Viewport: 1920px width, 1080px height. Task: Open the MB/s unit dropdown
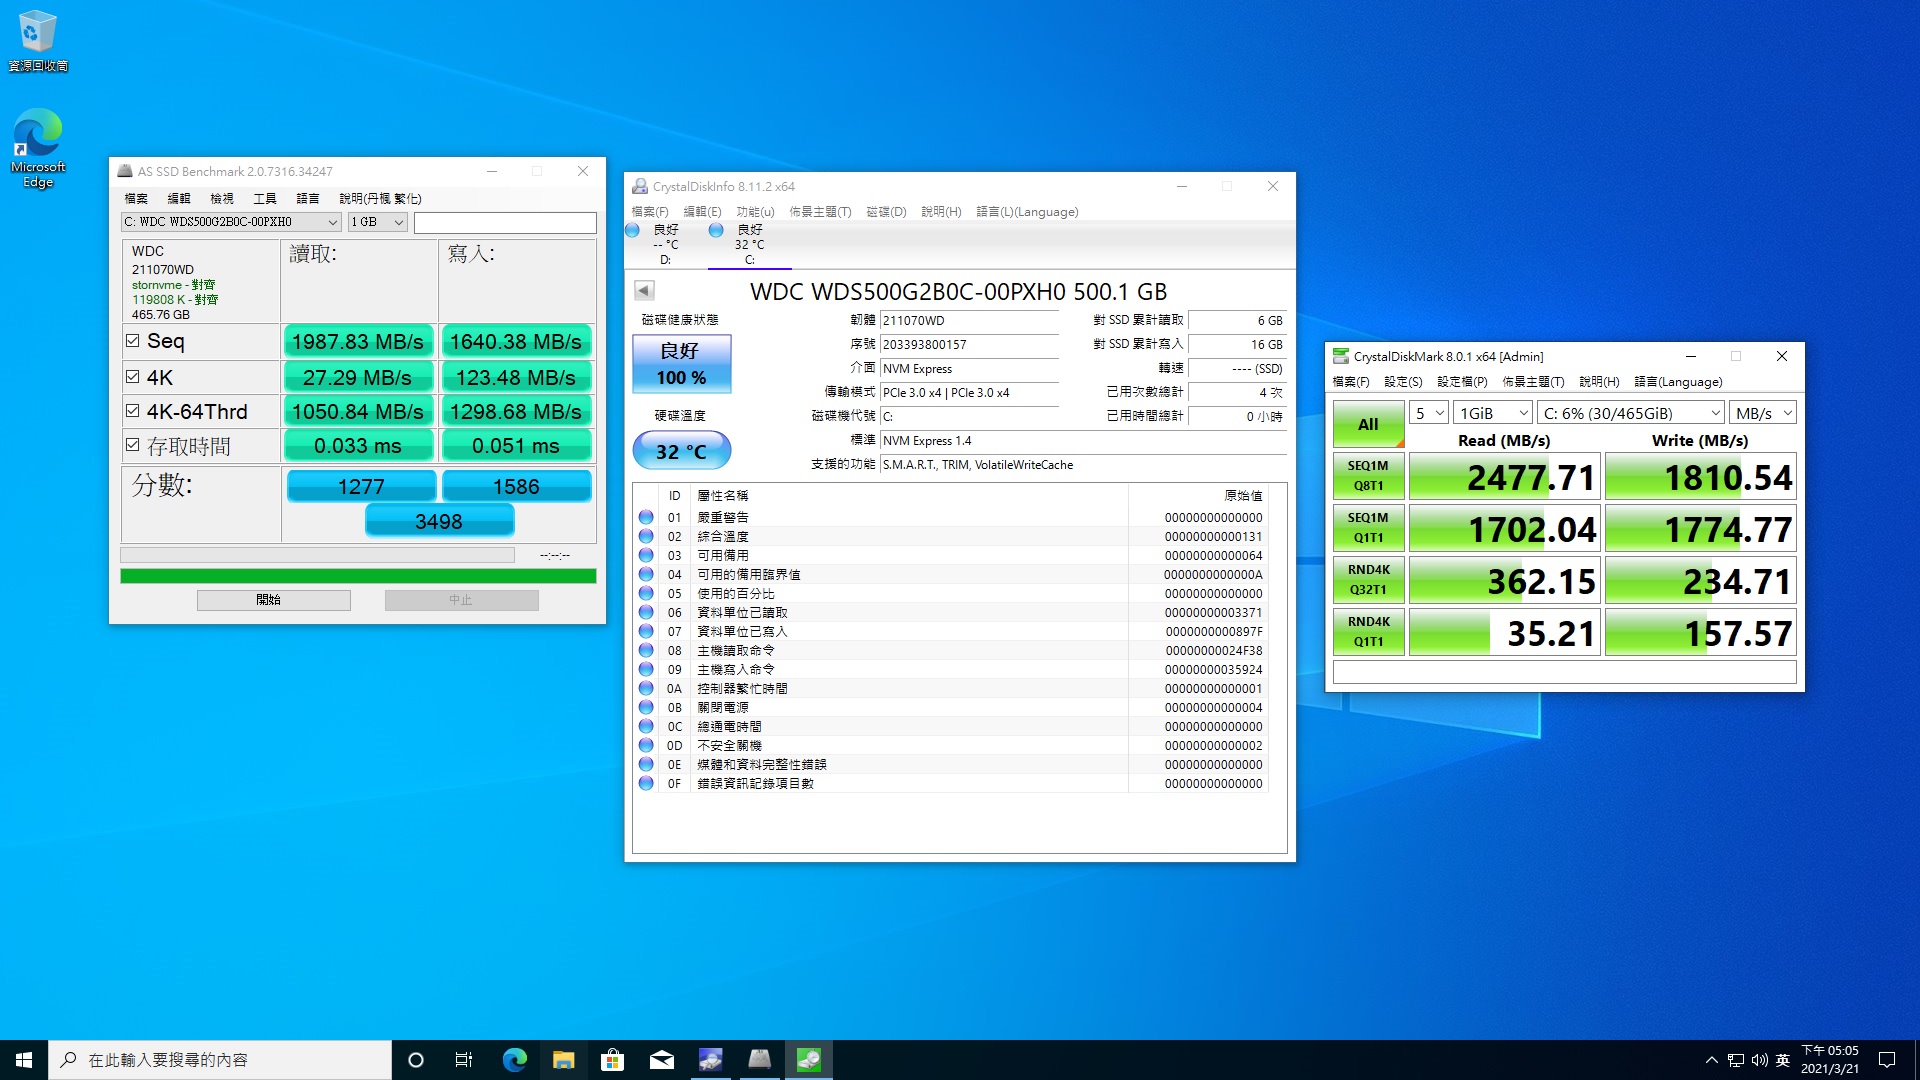pyautogui.click(x=1763, y=413)
